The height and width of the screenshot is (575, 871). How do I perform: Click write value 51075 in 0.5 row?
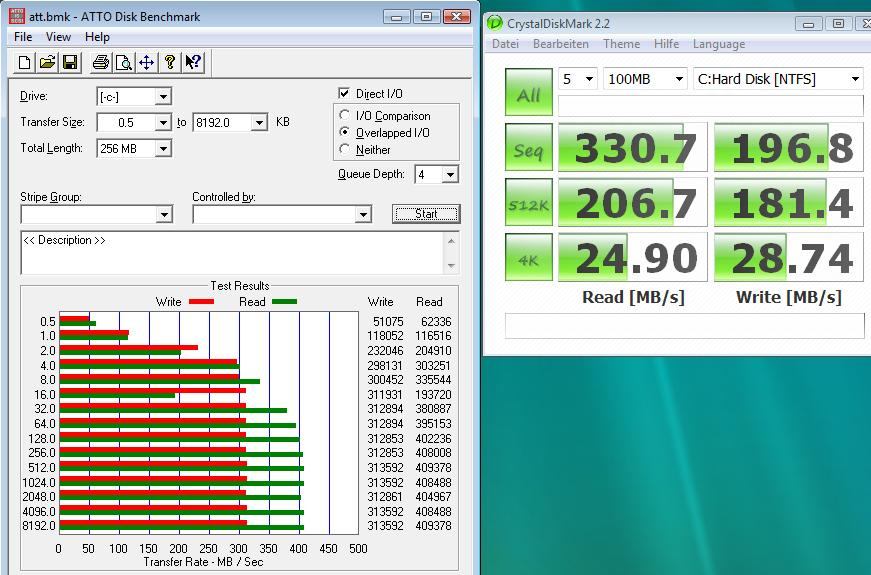pos(388,322)
